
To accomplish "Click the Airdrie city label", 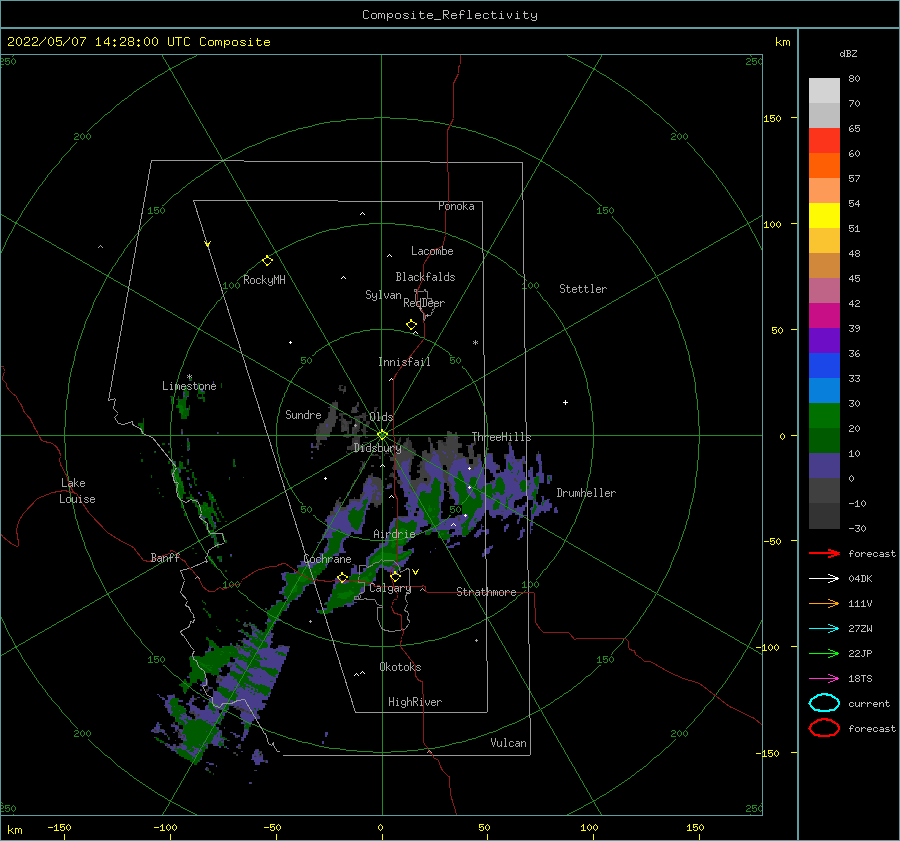I will pyautogui.click(x=394, y=534).
